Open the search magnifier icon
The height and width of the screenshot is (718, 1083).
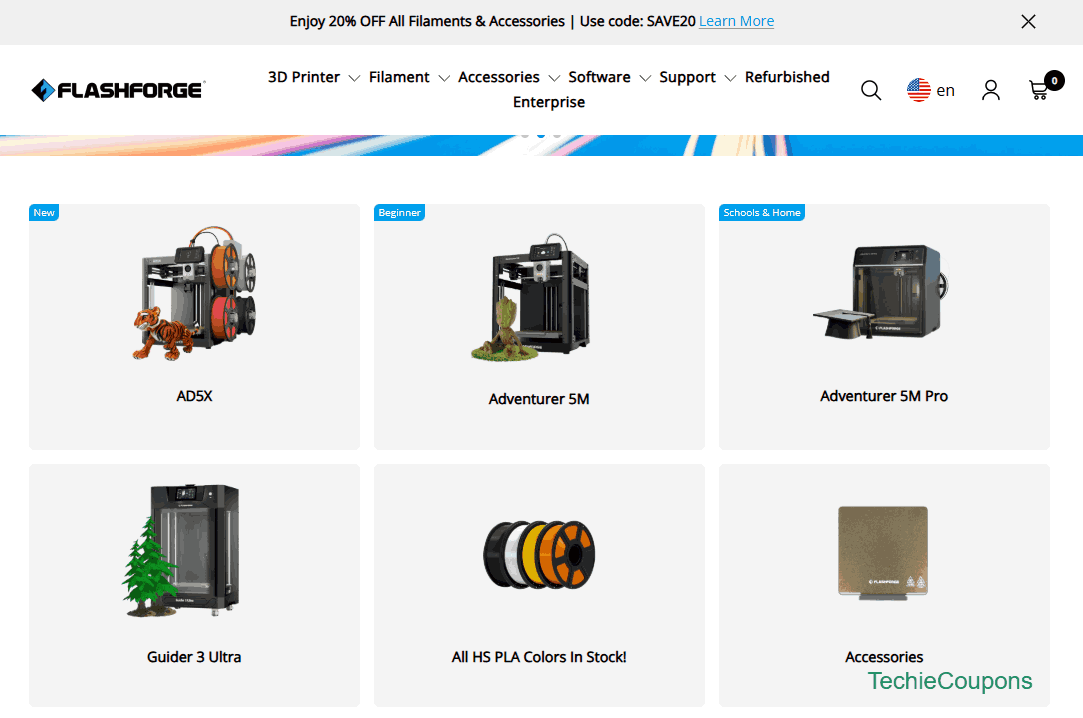[x=871, y=90]
